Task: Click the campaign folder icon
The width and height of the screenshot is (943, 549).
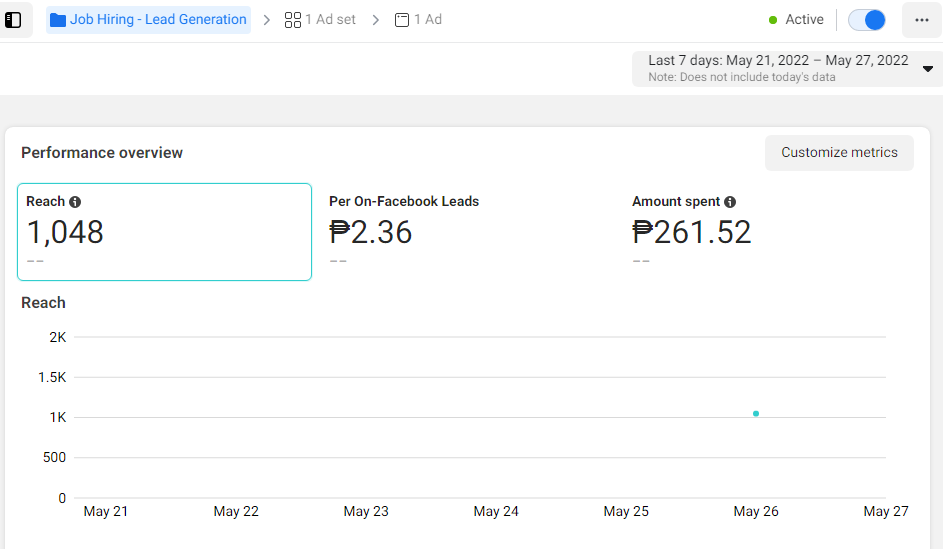Action: [58, 20]
